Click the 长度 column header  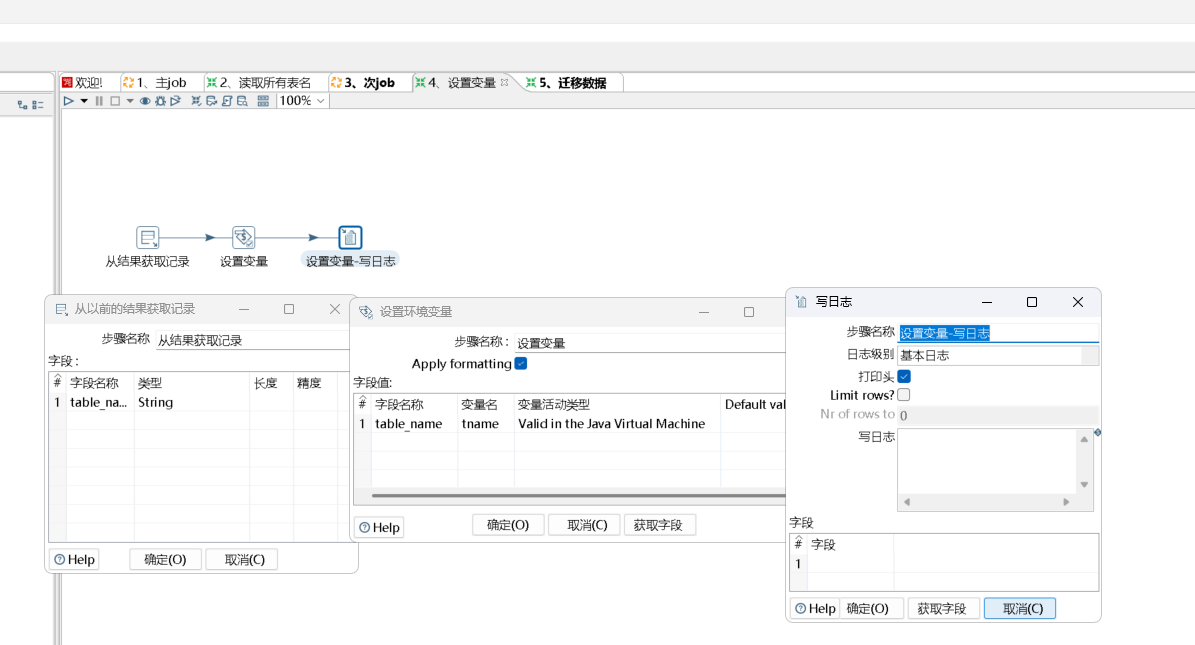pos(271,383)
